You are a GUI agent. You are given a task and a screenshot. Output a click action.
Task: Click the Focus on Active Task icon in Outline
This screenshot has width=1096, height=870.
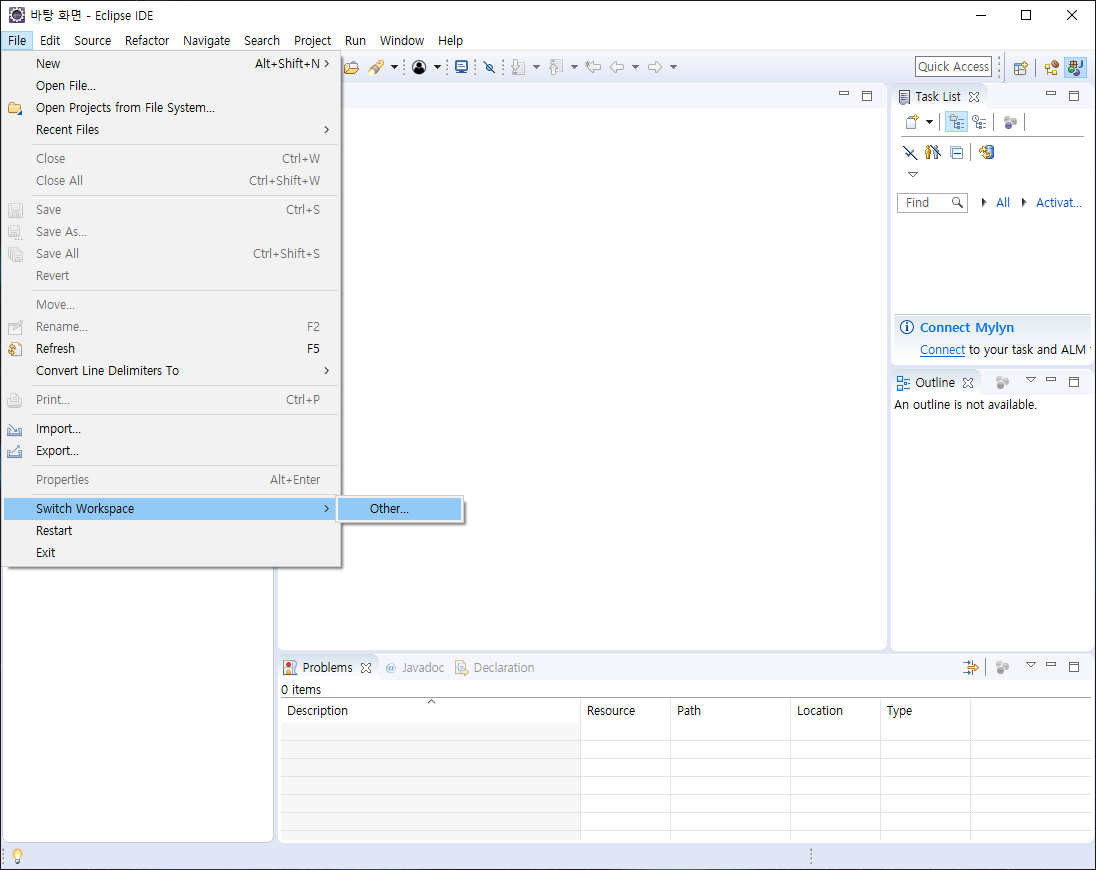click(x=1002, y=383)
